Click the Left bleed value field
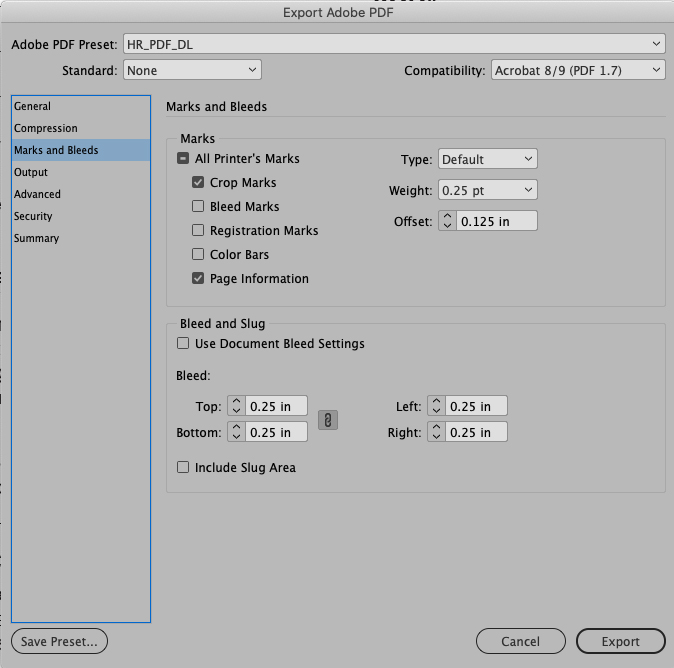The height and width of the screenshot is (668, 674). 476,406
